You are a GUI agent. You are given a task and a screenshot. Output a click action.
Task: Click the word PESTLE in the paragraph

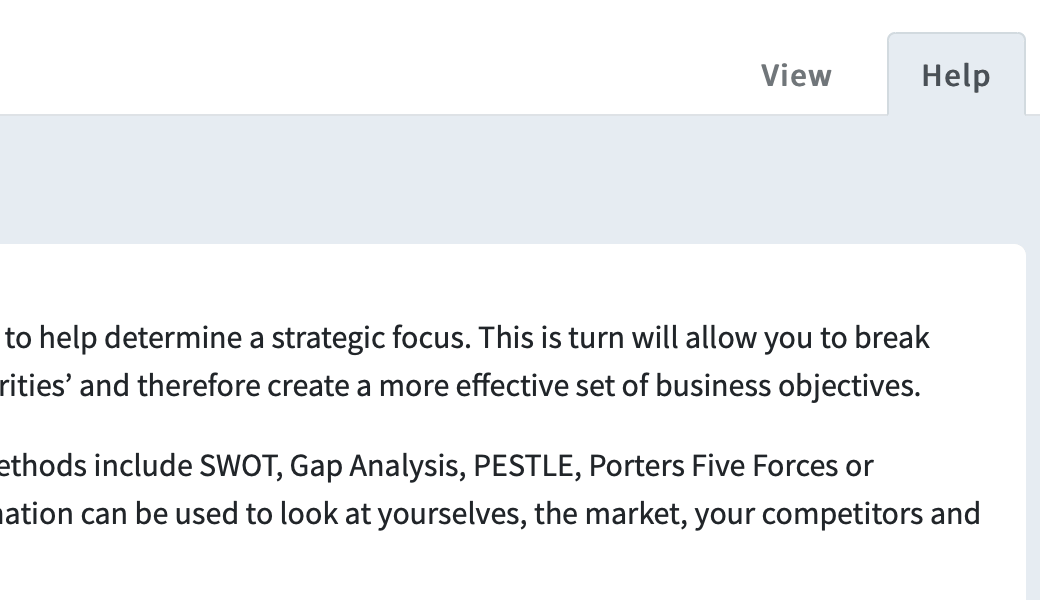(x=523, y=465)
